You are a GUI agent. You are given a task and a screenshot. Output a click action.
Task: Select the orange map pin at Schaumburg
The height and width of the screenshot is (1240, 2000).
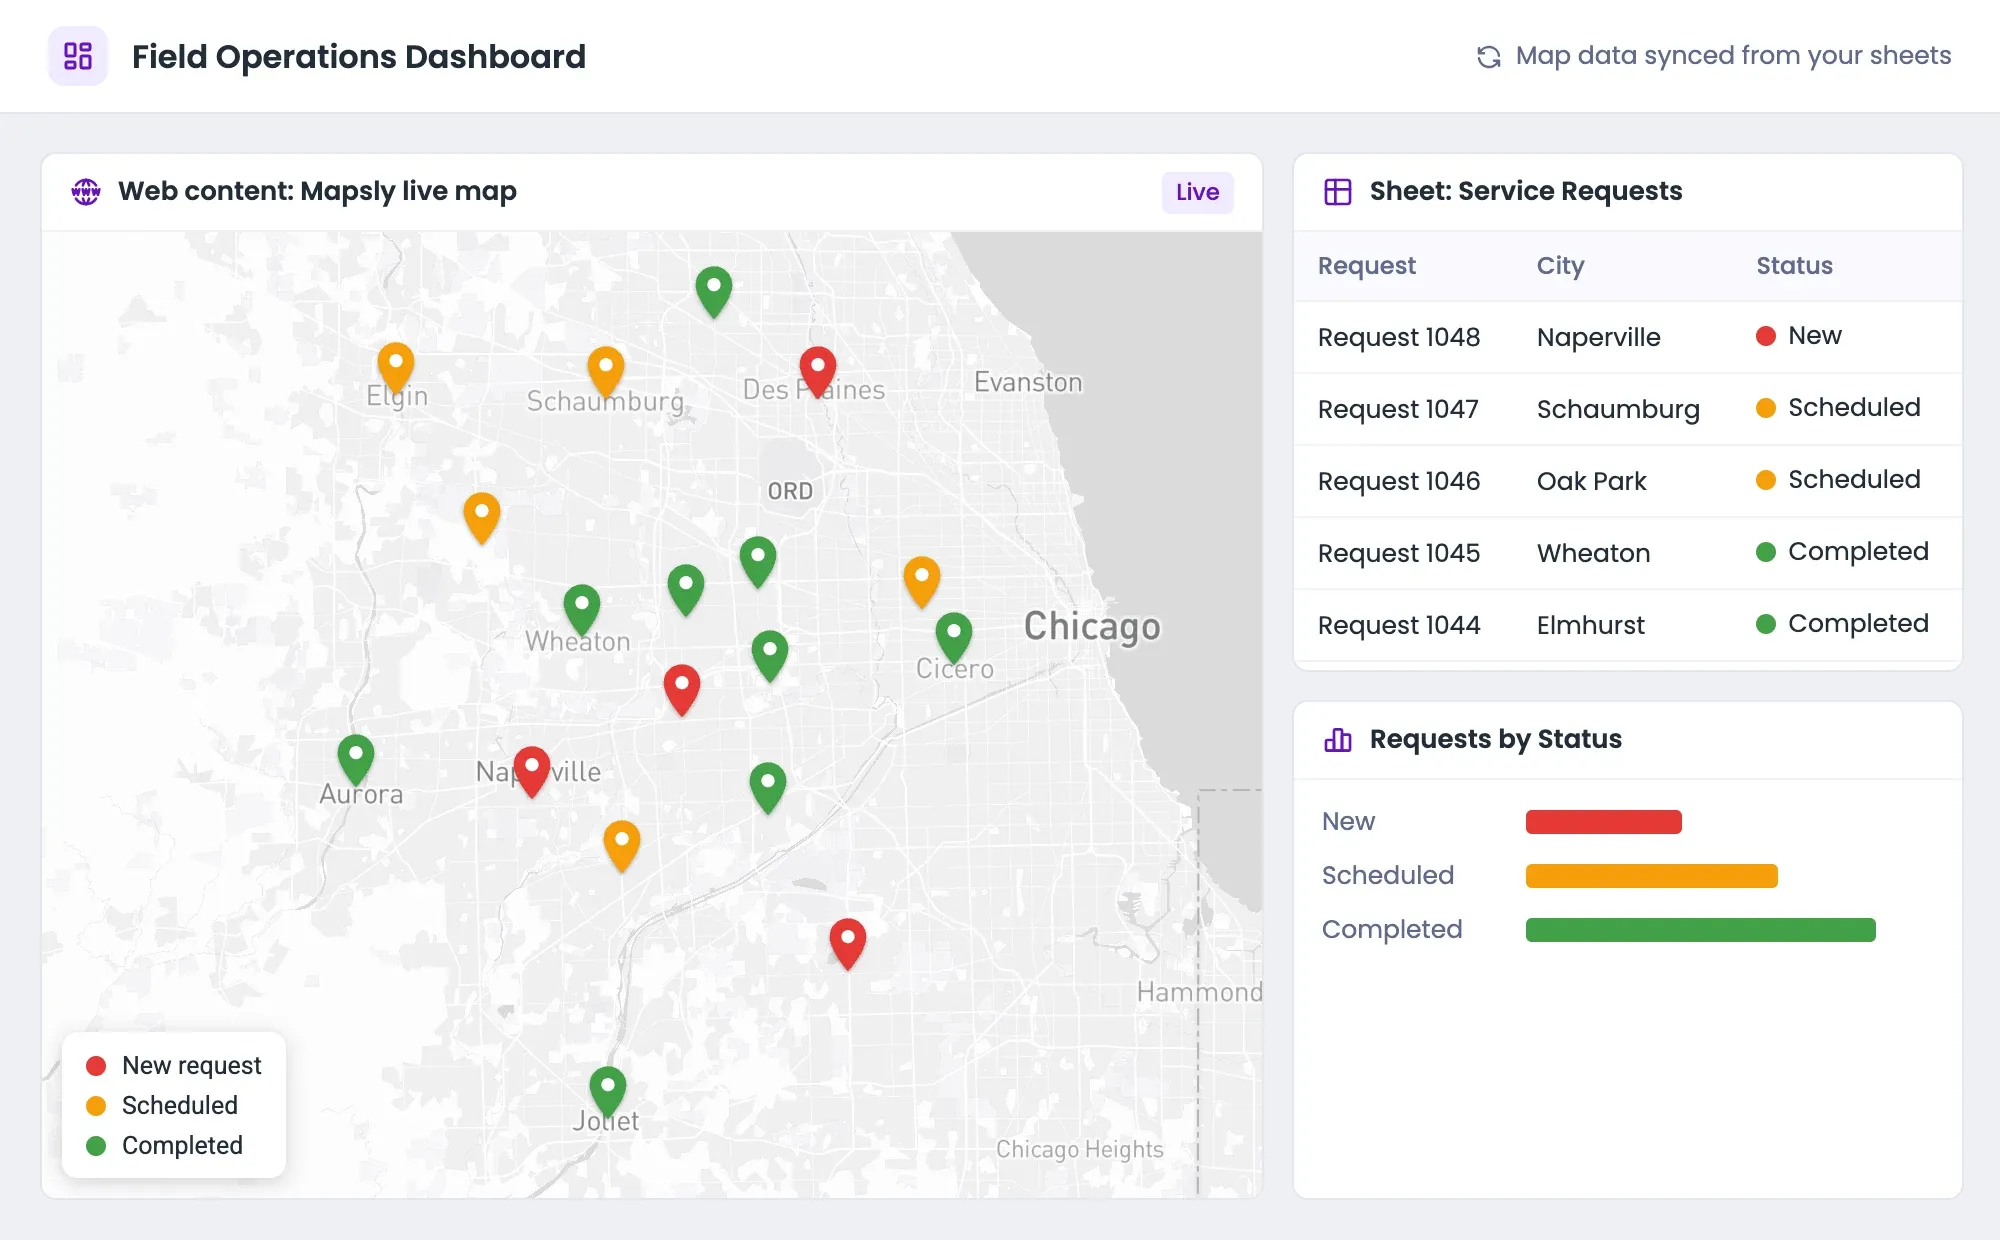[606, 371]
